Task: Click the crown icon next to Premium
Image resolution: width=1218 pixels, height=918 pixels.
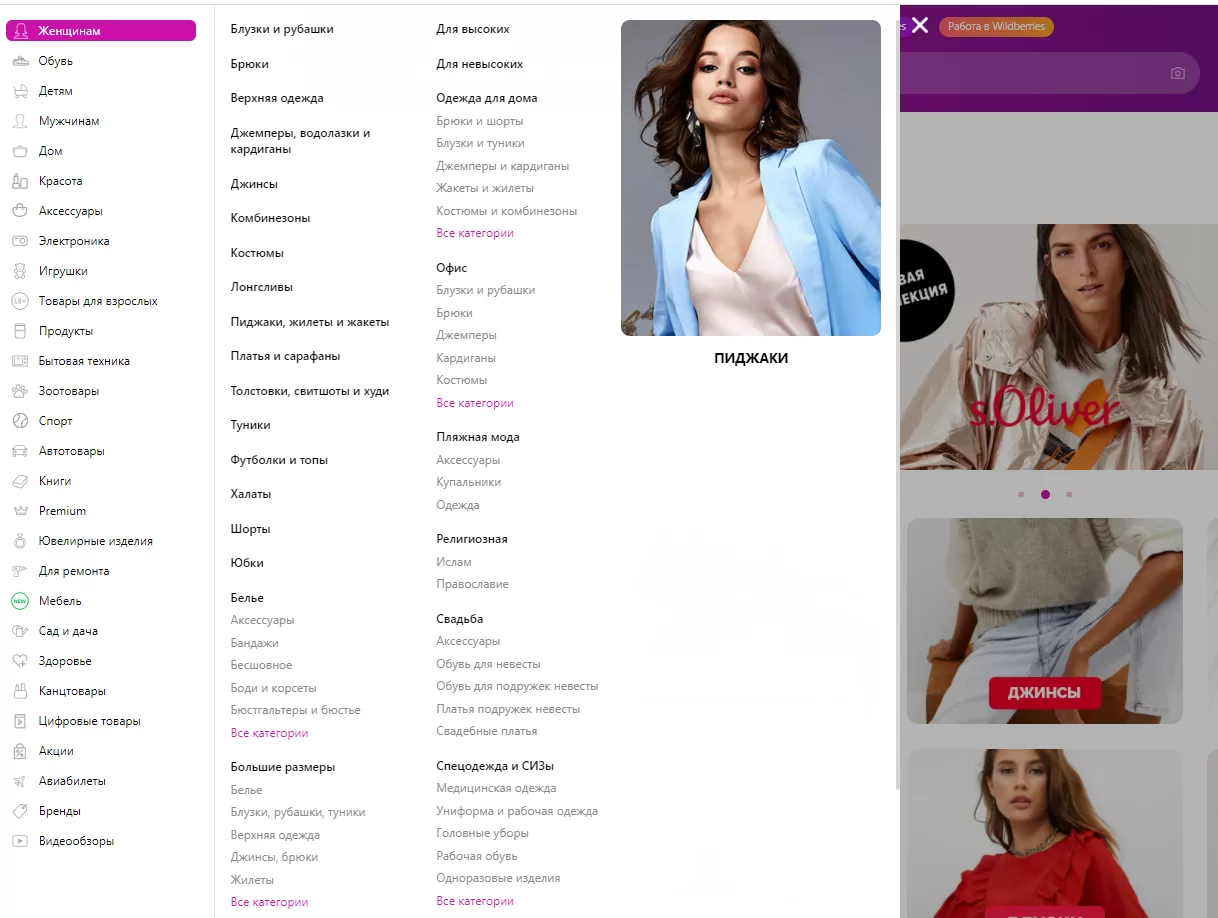Action: [20, 511]
